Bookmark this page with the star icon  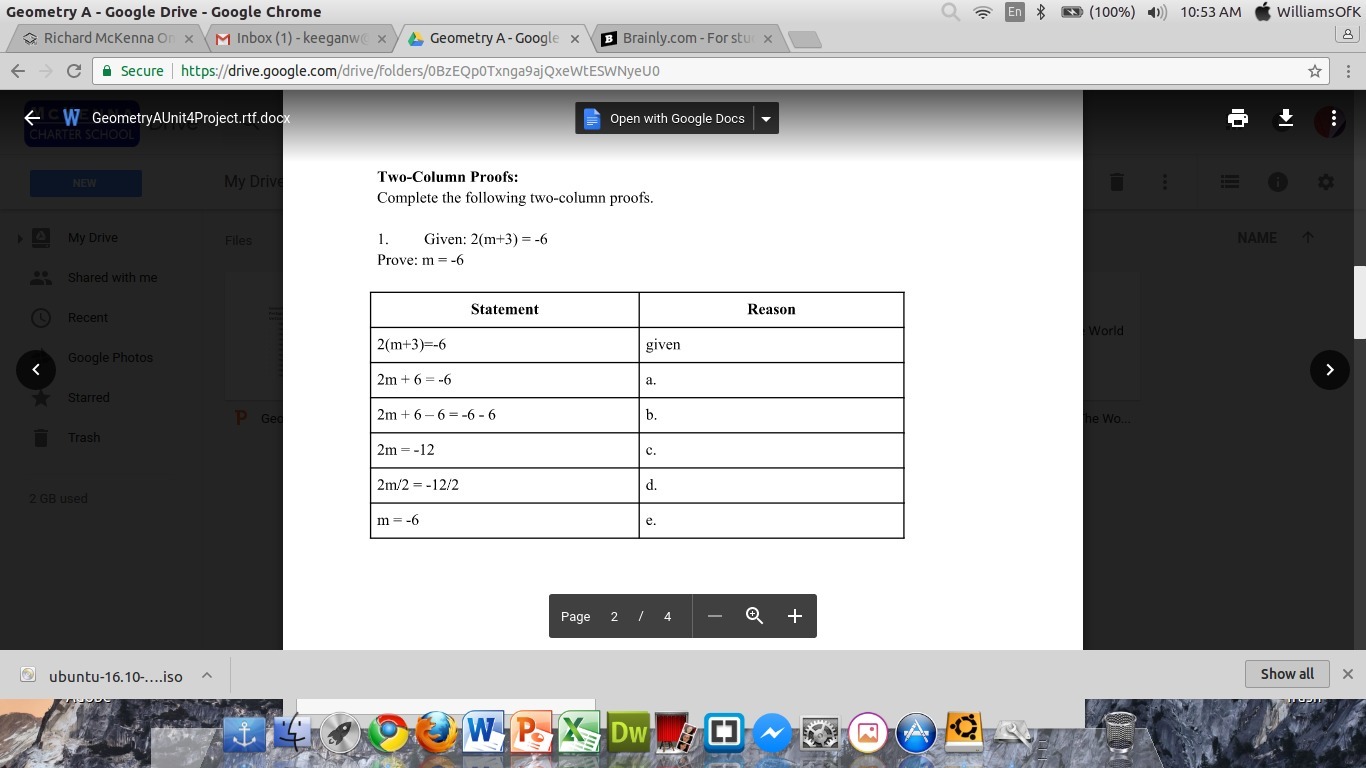[1315, 71]
